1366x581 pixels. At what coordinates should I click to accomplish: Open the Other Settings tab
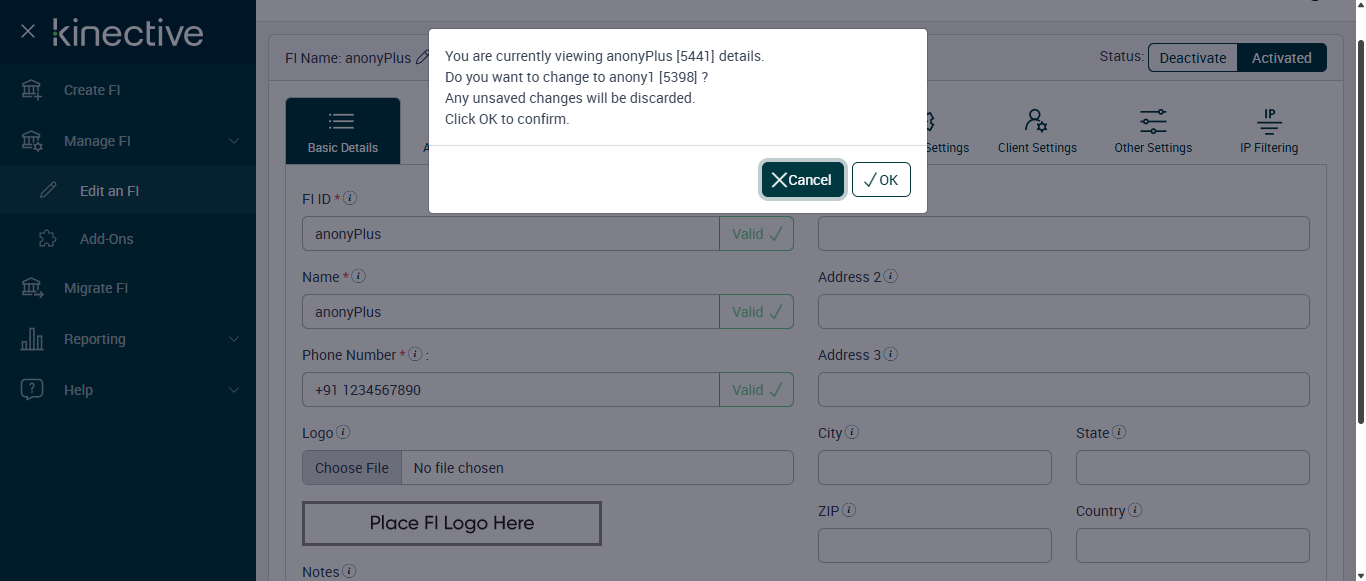[1153, 131]
